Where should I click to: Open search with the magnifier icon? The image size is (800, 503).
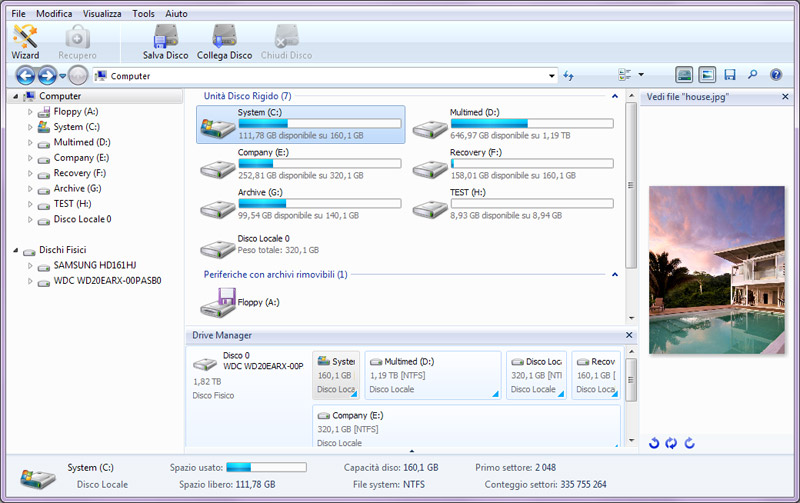[x=752, y=75]
